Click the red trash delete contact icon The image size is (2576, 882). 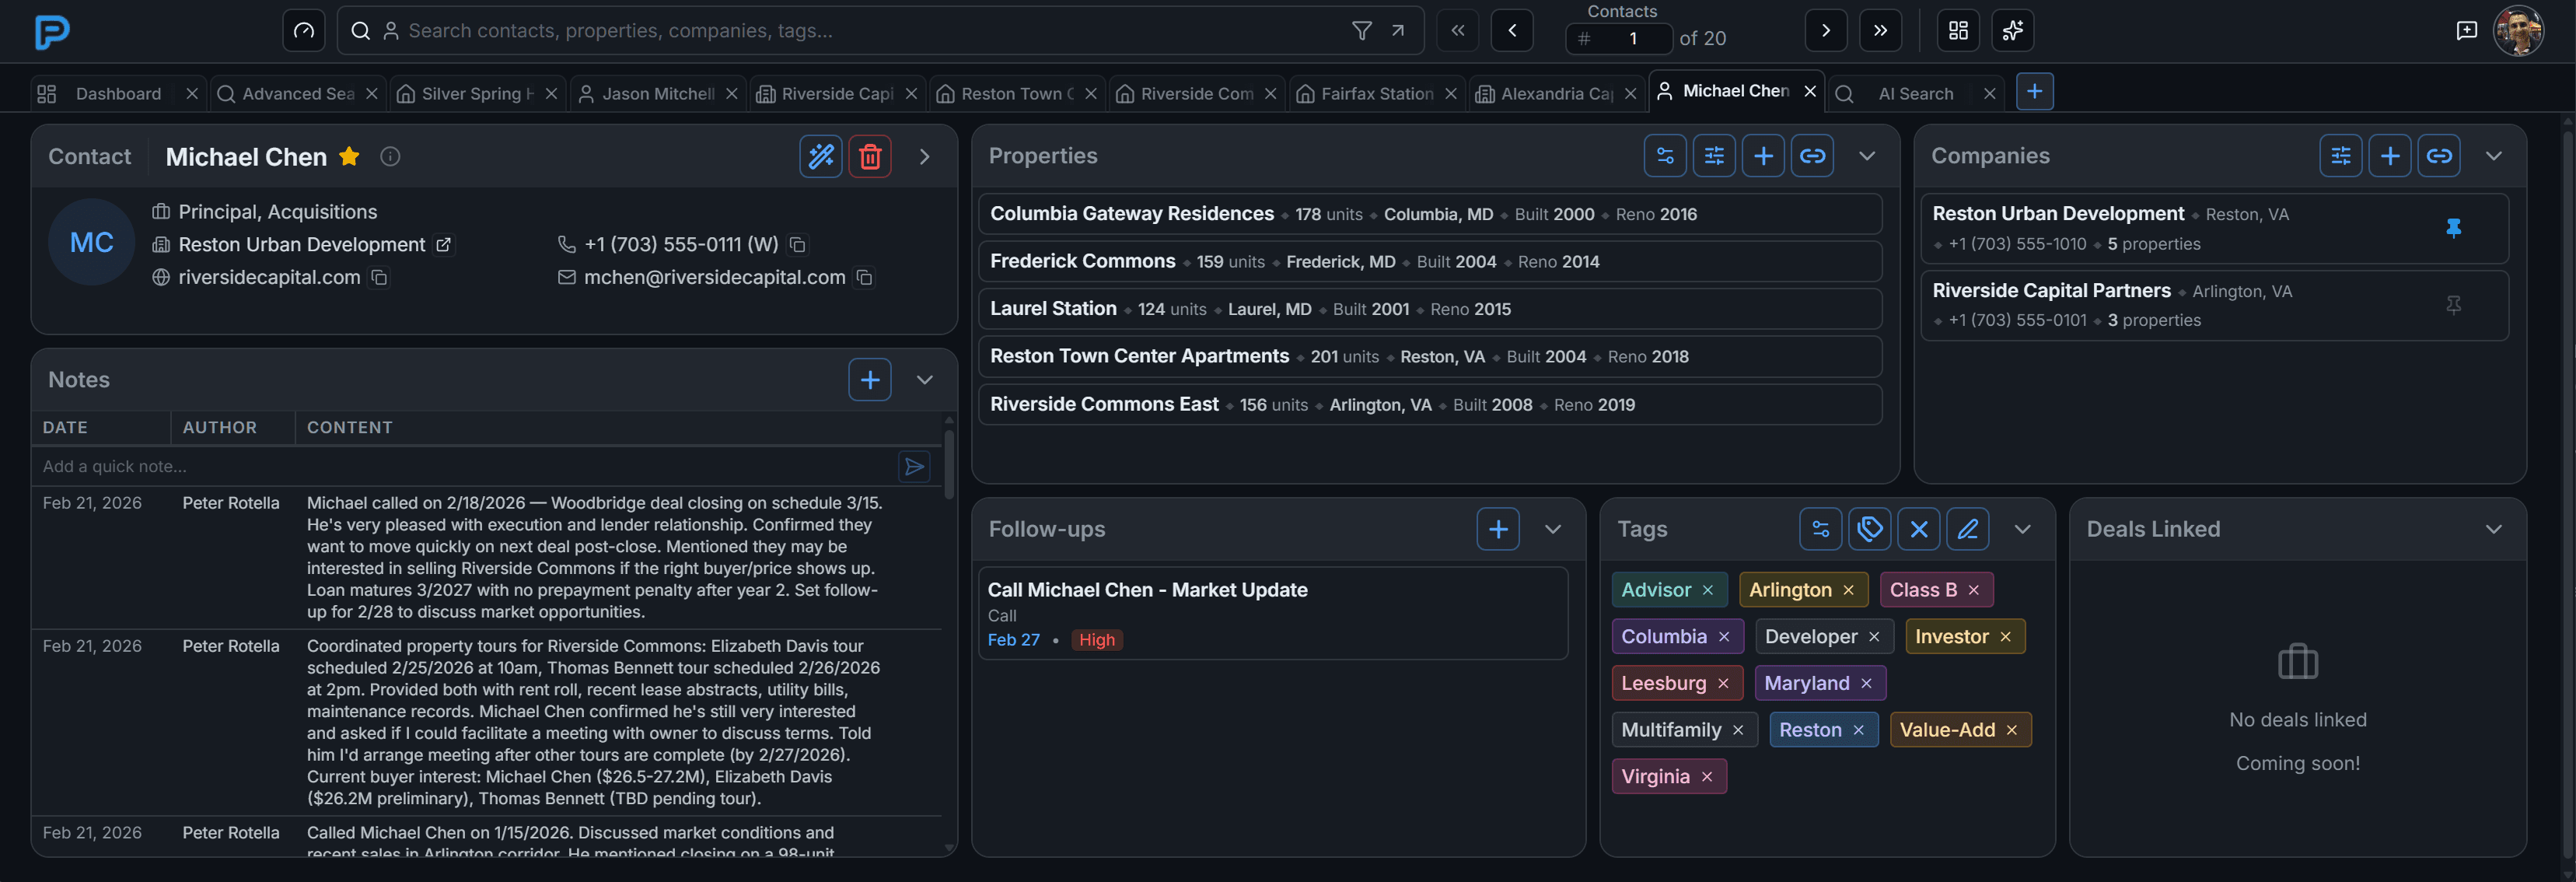click(x=869, y=156)
